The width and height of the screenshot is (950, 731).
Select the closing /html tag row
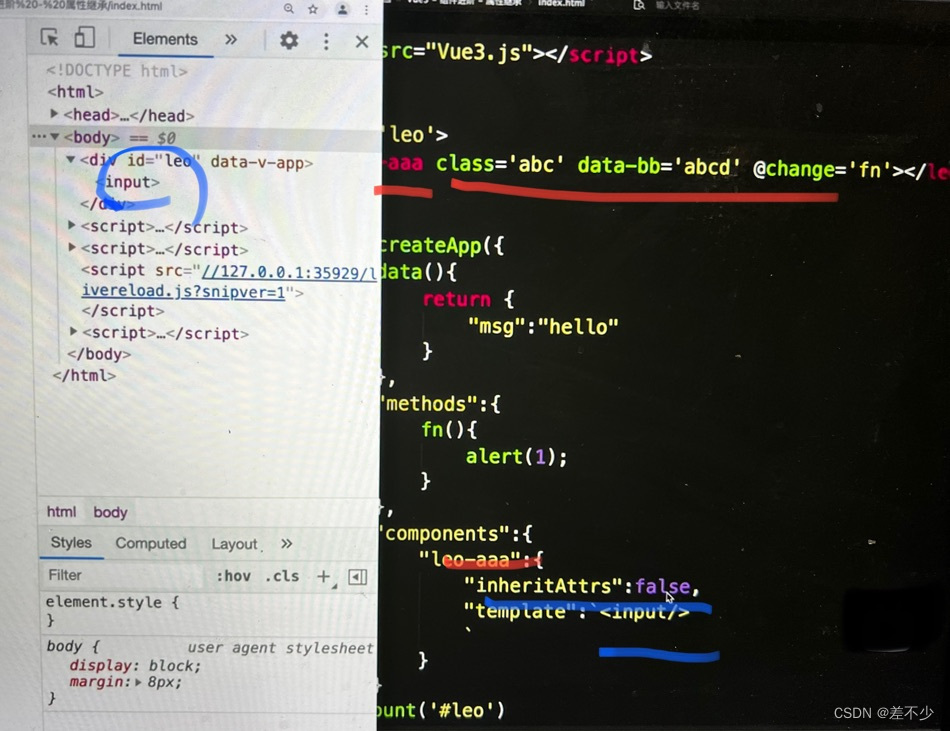(x=84, y=376)
